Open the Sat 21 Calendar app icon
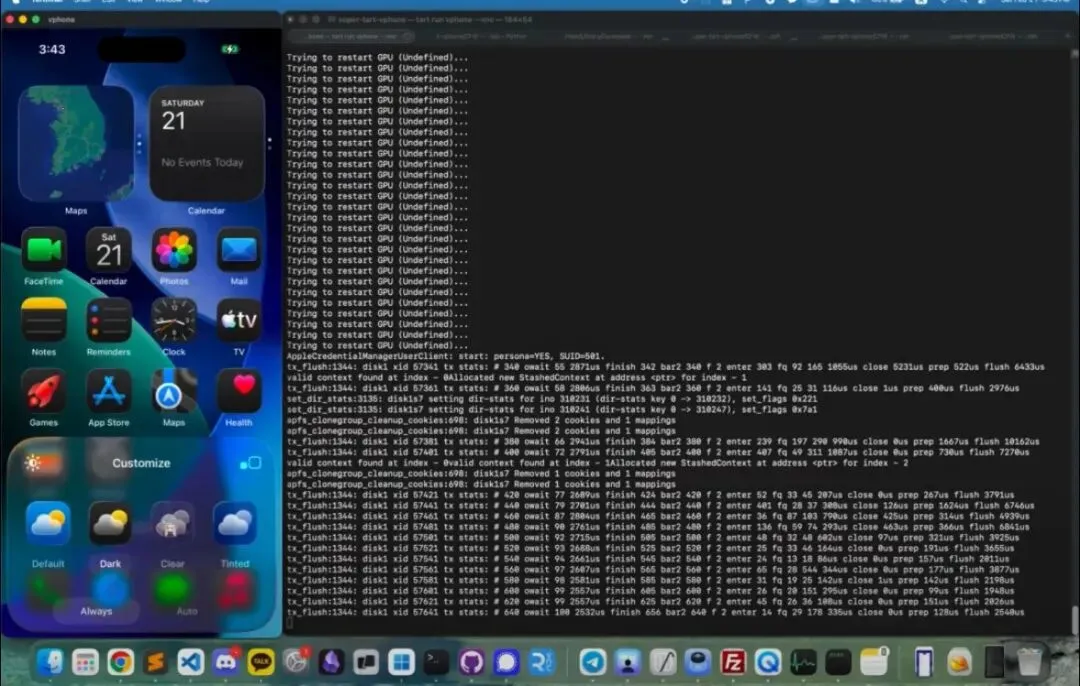This screenshot has width=1080, height=686. coord(109,251)
